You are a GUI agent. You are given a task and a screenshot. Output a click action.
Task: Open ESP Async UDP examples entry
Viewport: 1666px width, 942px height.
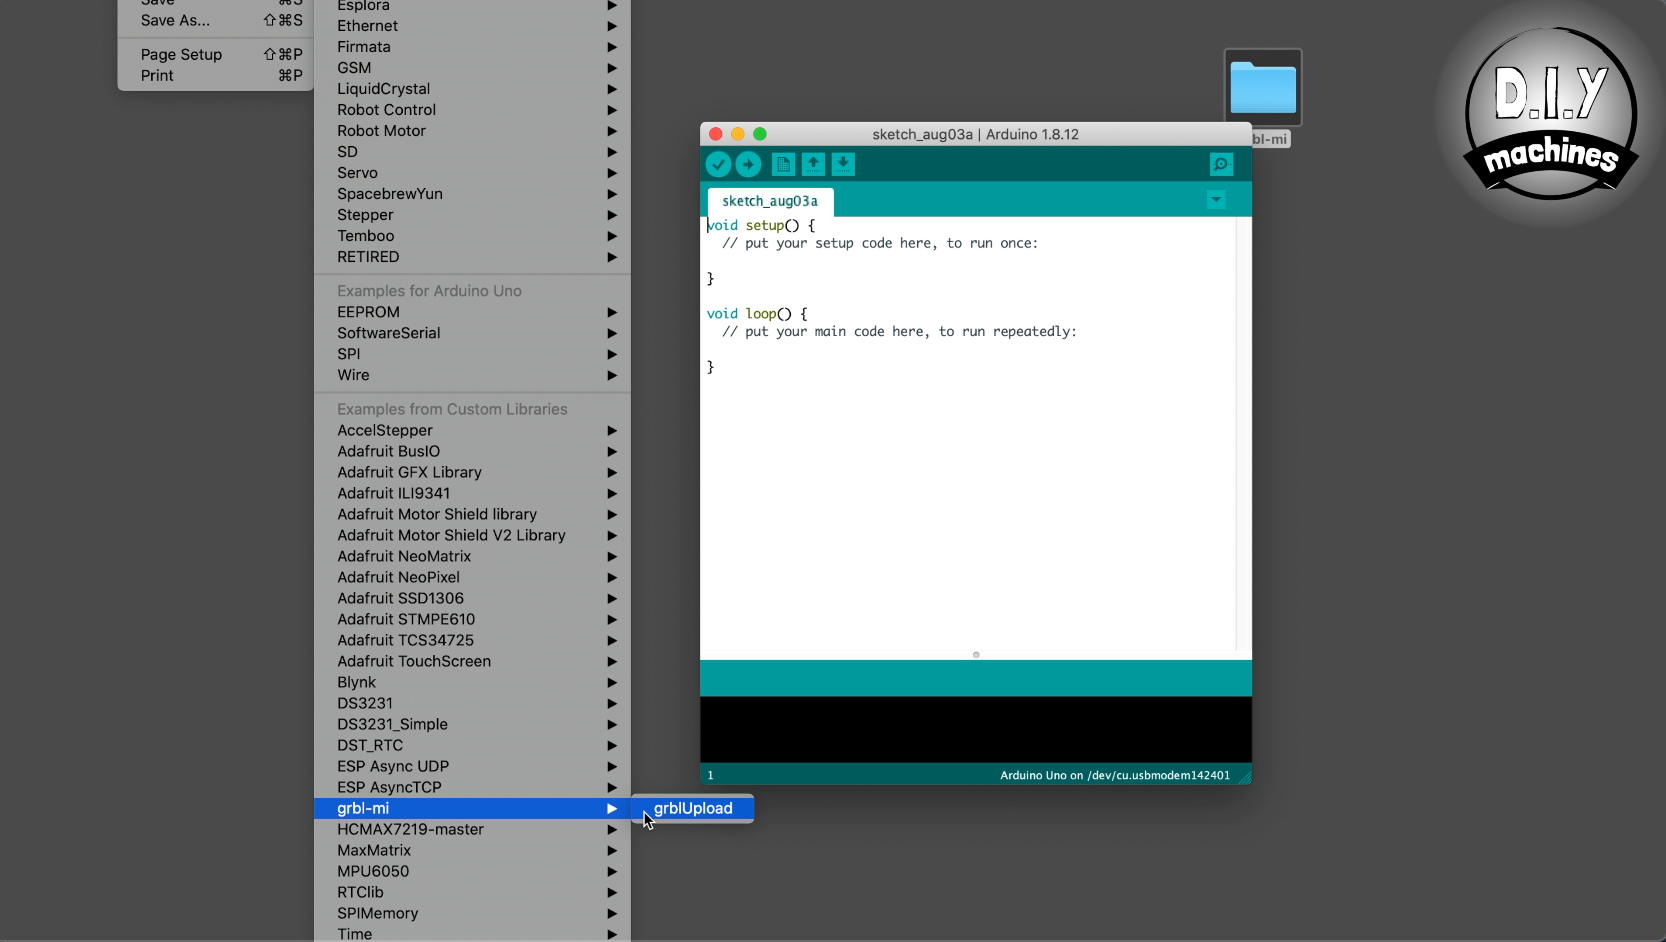tap(472, 766)
